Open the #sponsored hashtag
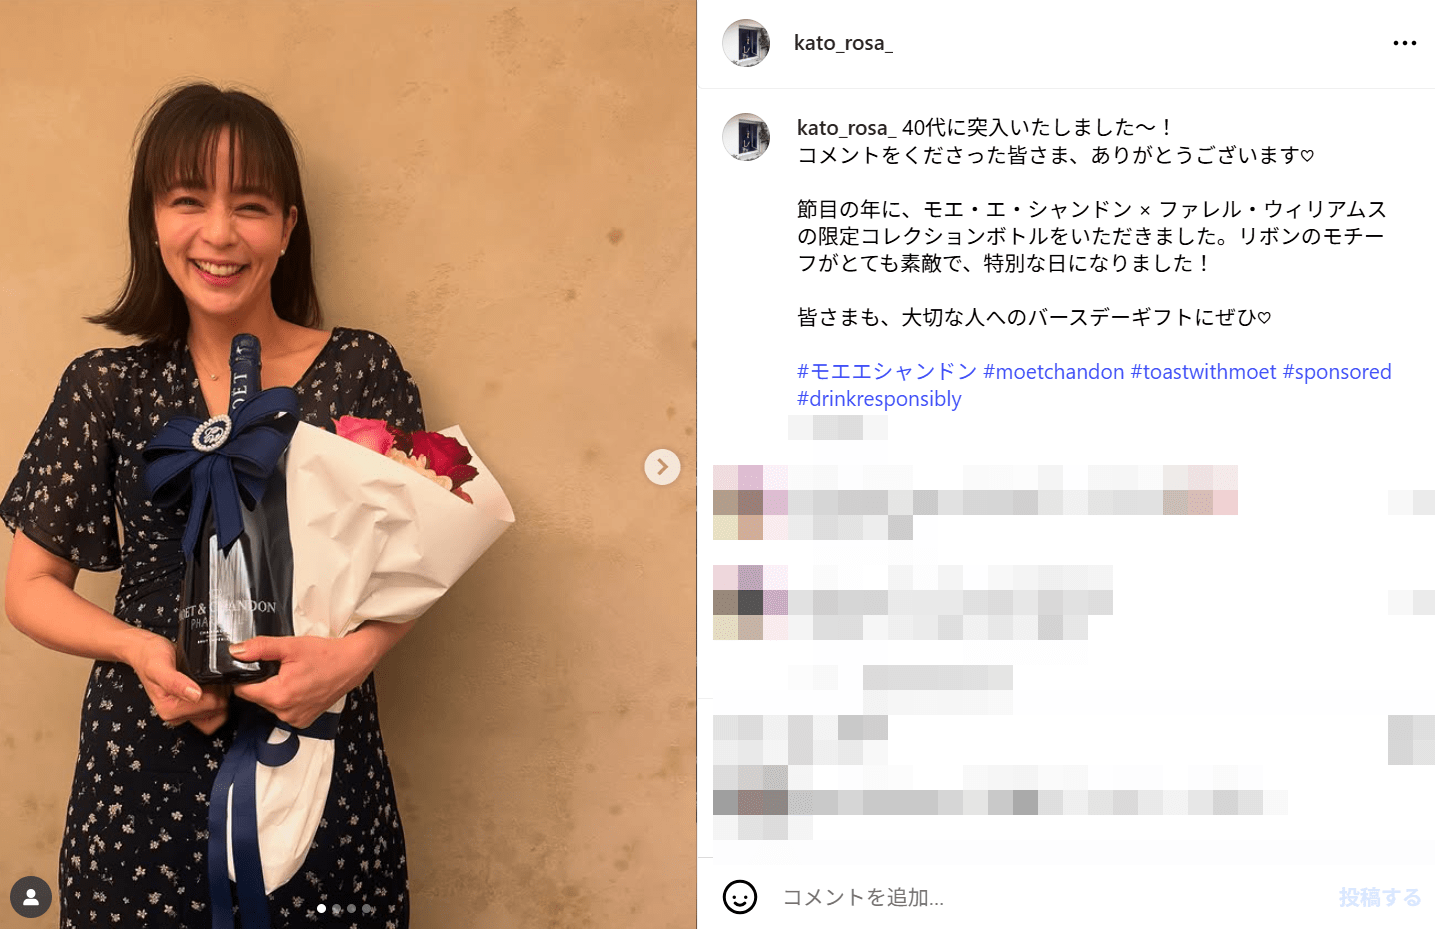 [x=1337, y=372]
